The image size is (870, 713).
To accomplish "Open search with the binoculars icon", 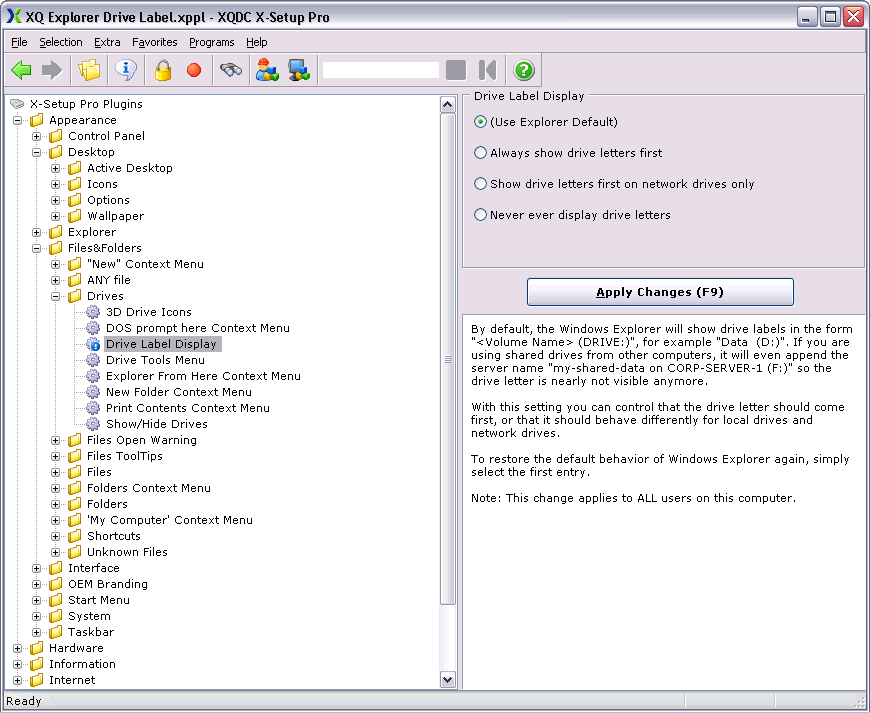I will [x=231, y=70].
